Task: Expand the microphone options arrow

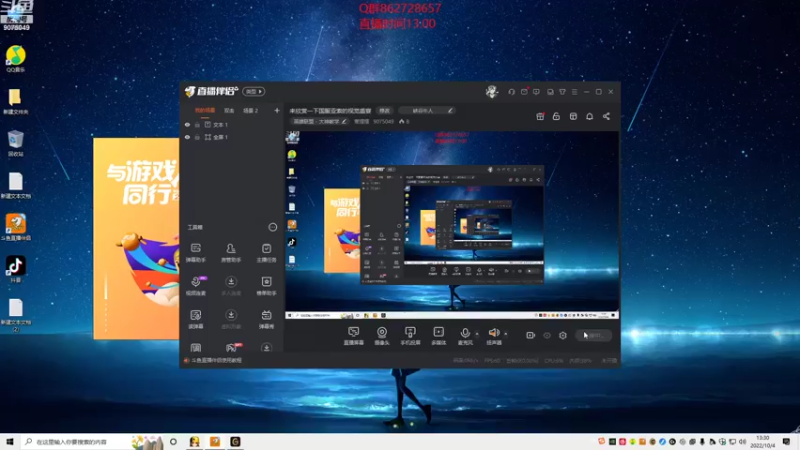Action: (477, 334)
